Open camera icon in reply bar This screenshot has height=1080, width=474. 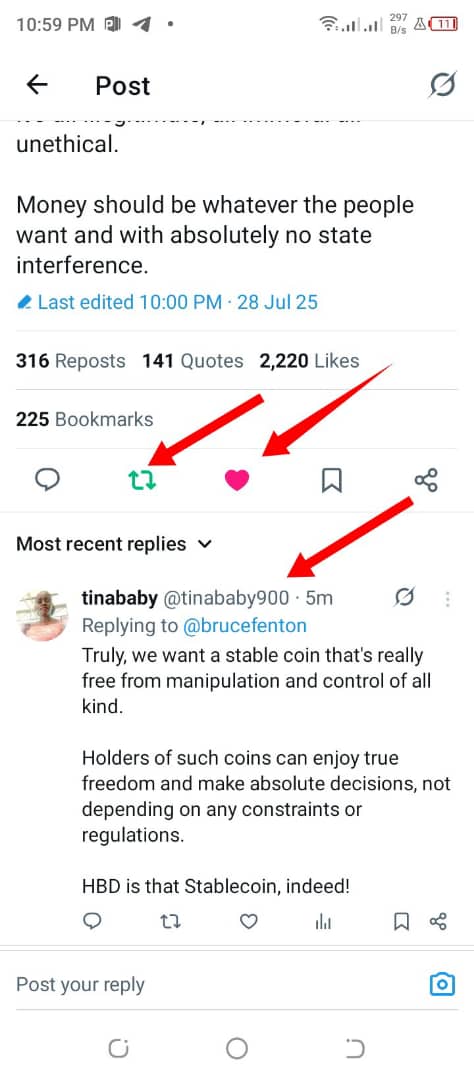click(442, 984)
